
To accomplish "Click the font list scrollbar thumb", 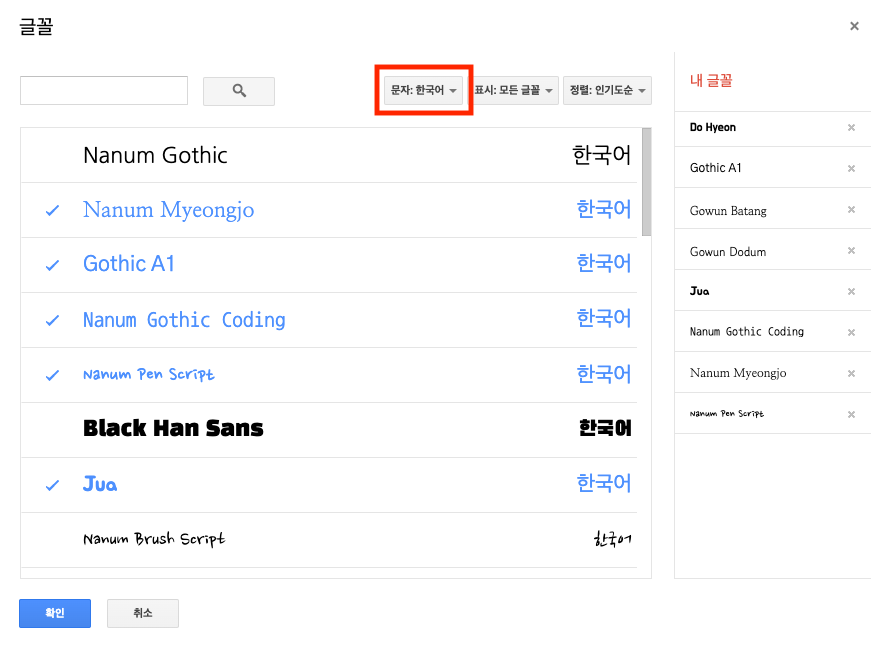I will [647, 182].
